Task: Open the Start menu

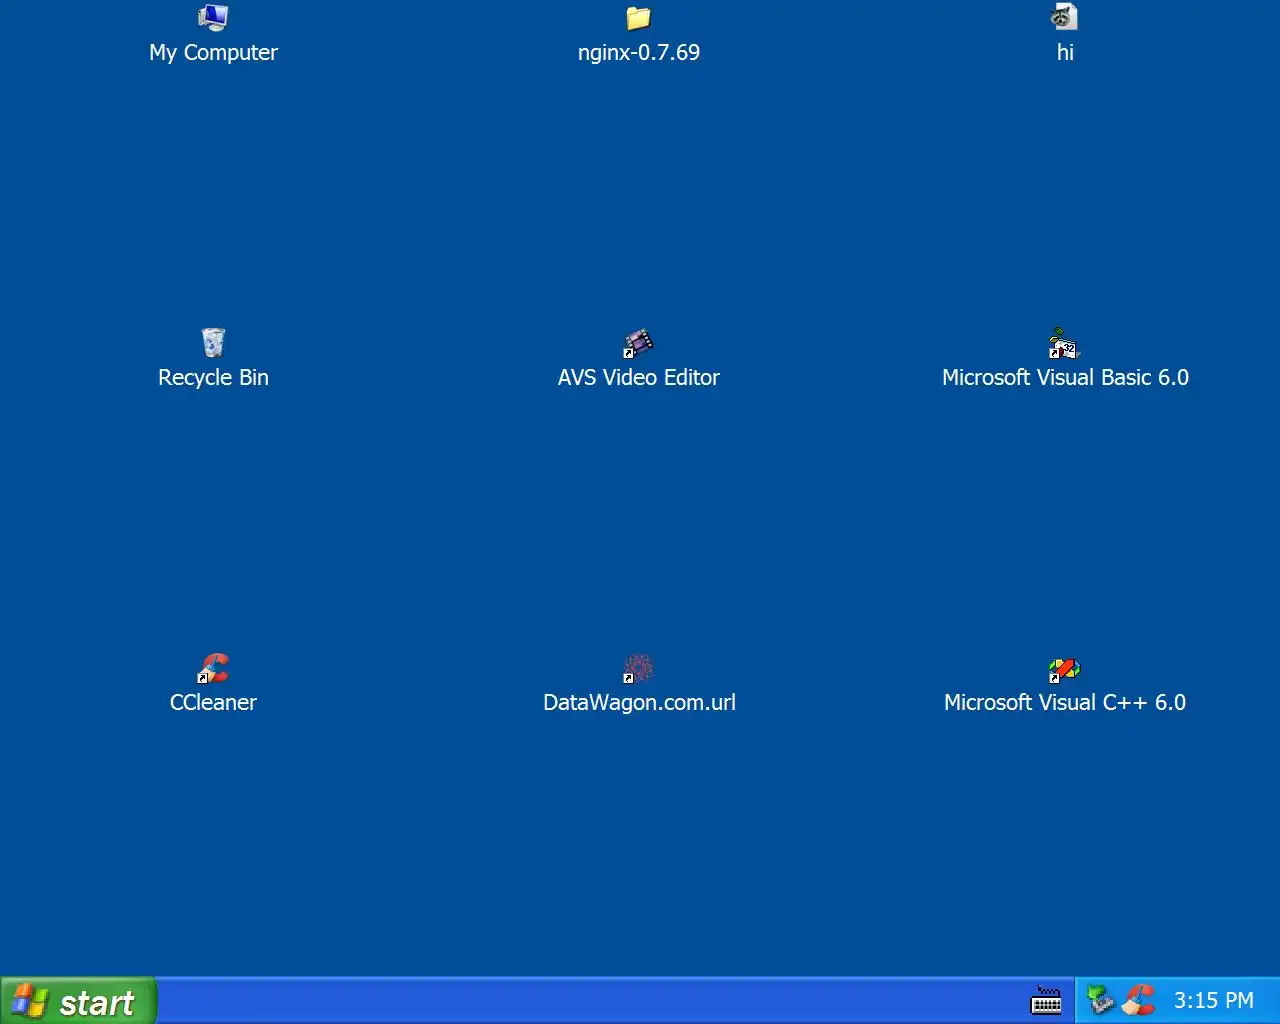Action: tap(78, 1001)
